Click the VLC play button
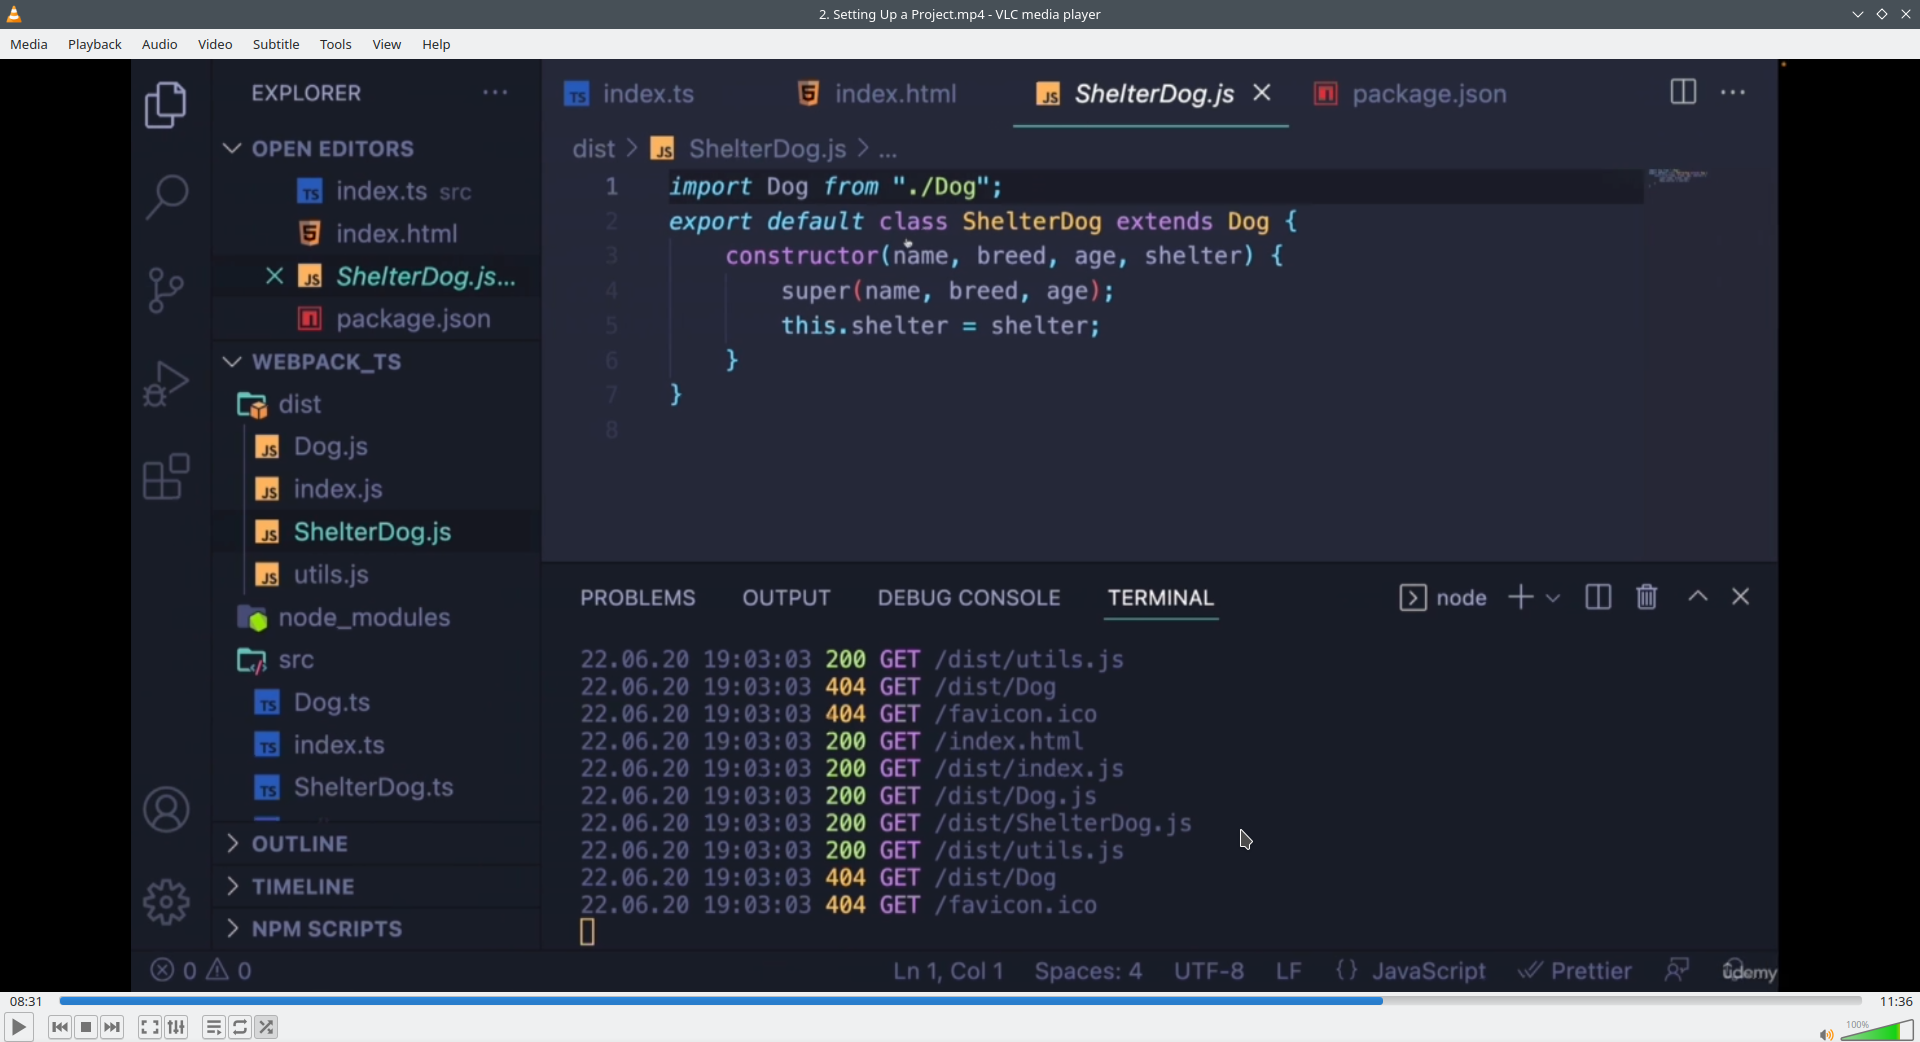 (x=18, y=1027)
